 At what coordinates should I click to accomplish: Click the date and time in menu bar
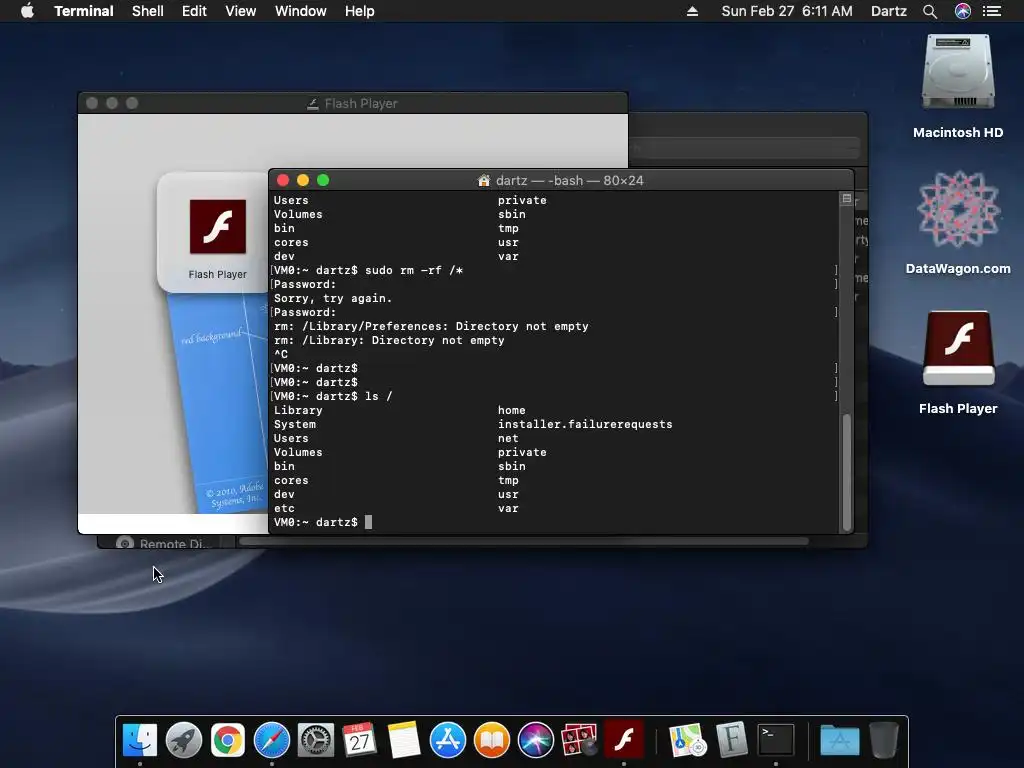(x=786, y=11)
